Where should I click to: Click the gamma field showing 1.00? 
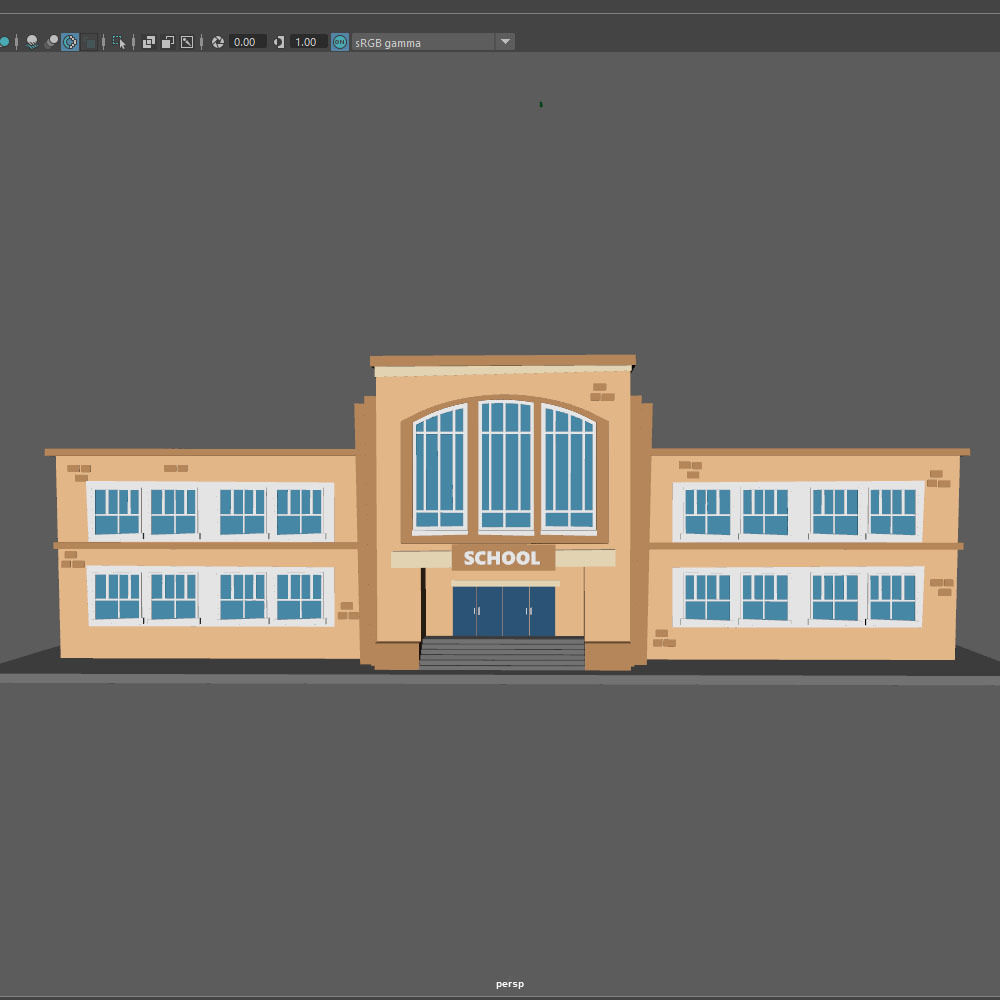click(x=309, y=42)
